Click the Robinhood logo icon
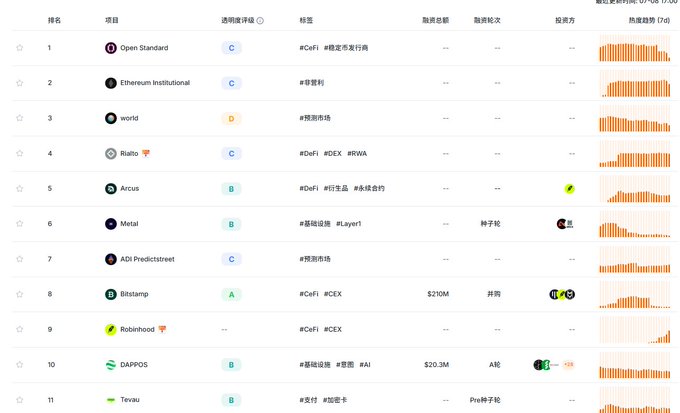This screenshot has width=680, height=413. click(111, 329)
